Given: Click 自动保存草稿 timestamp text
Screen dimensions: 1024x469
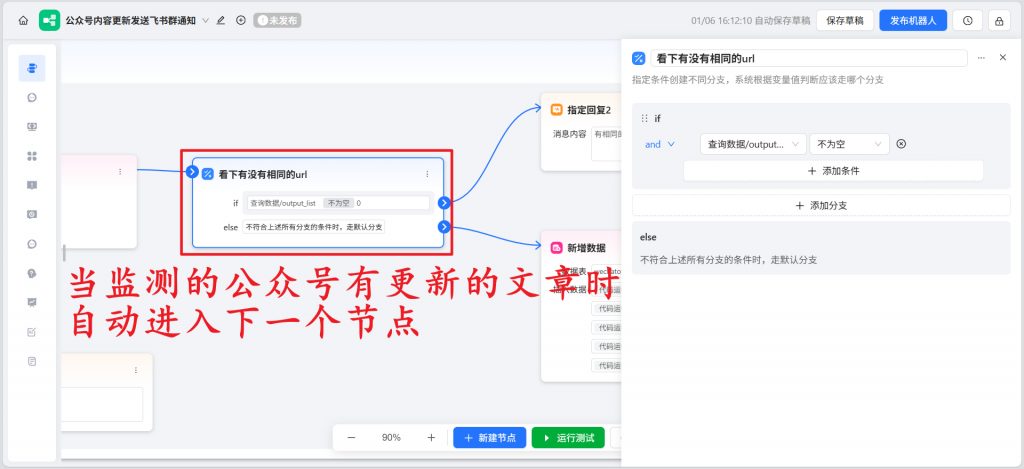Looking at the screenshot, I should click(x=750, y=20).
